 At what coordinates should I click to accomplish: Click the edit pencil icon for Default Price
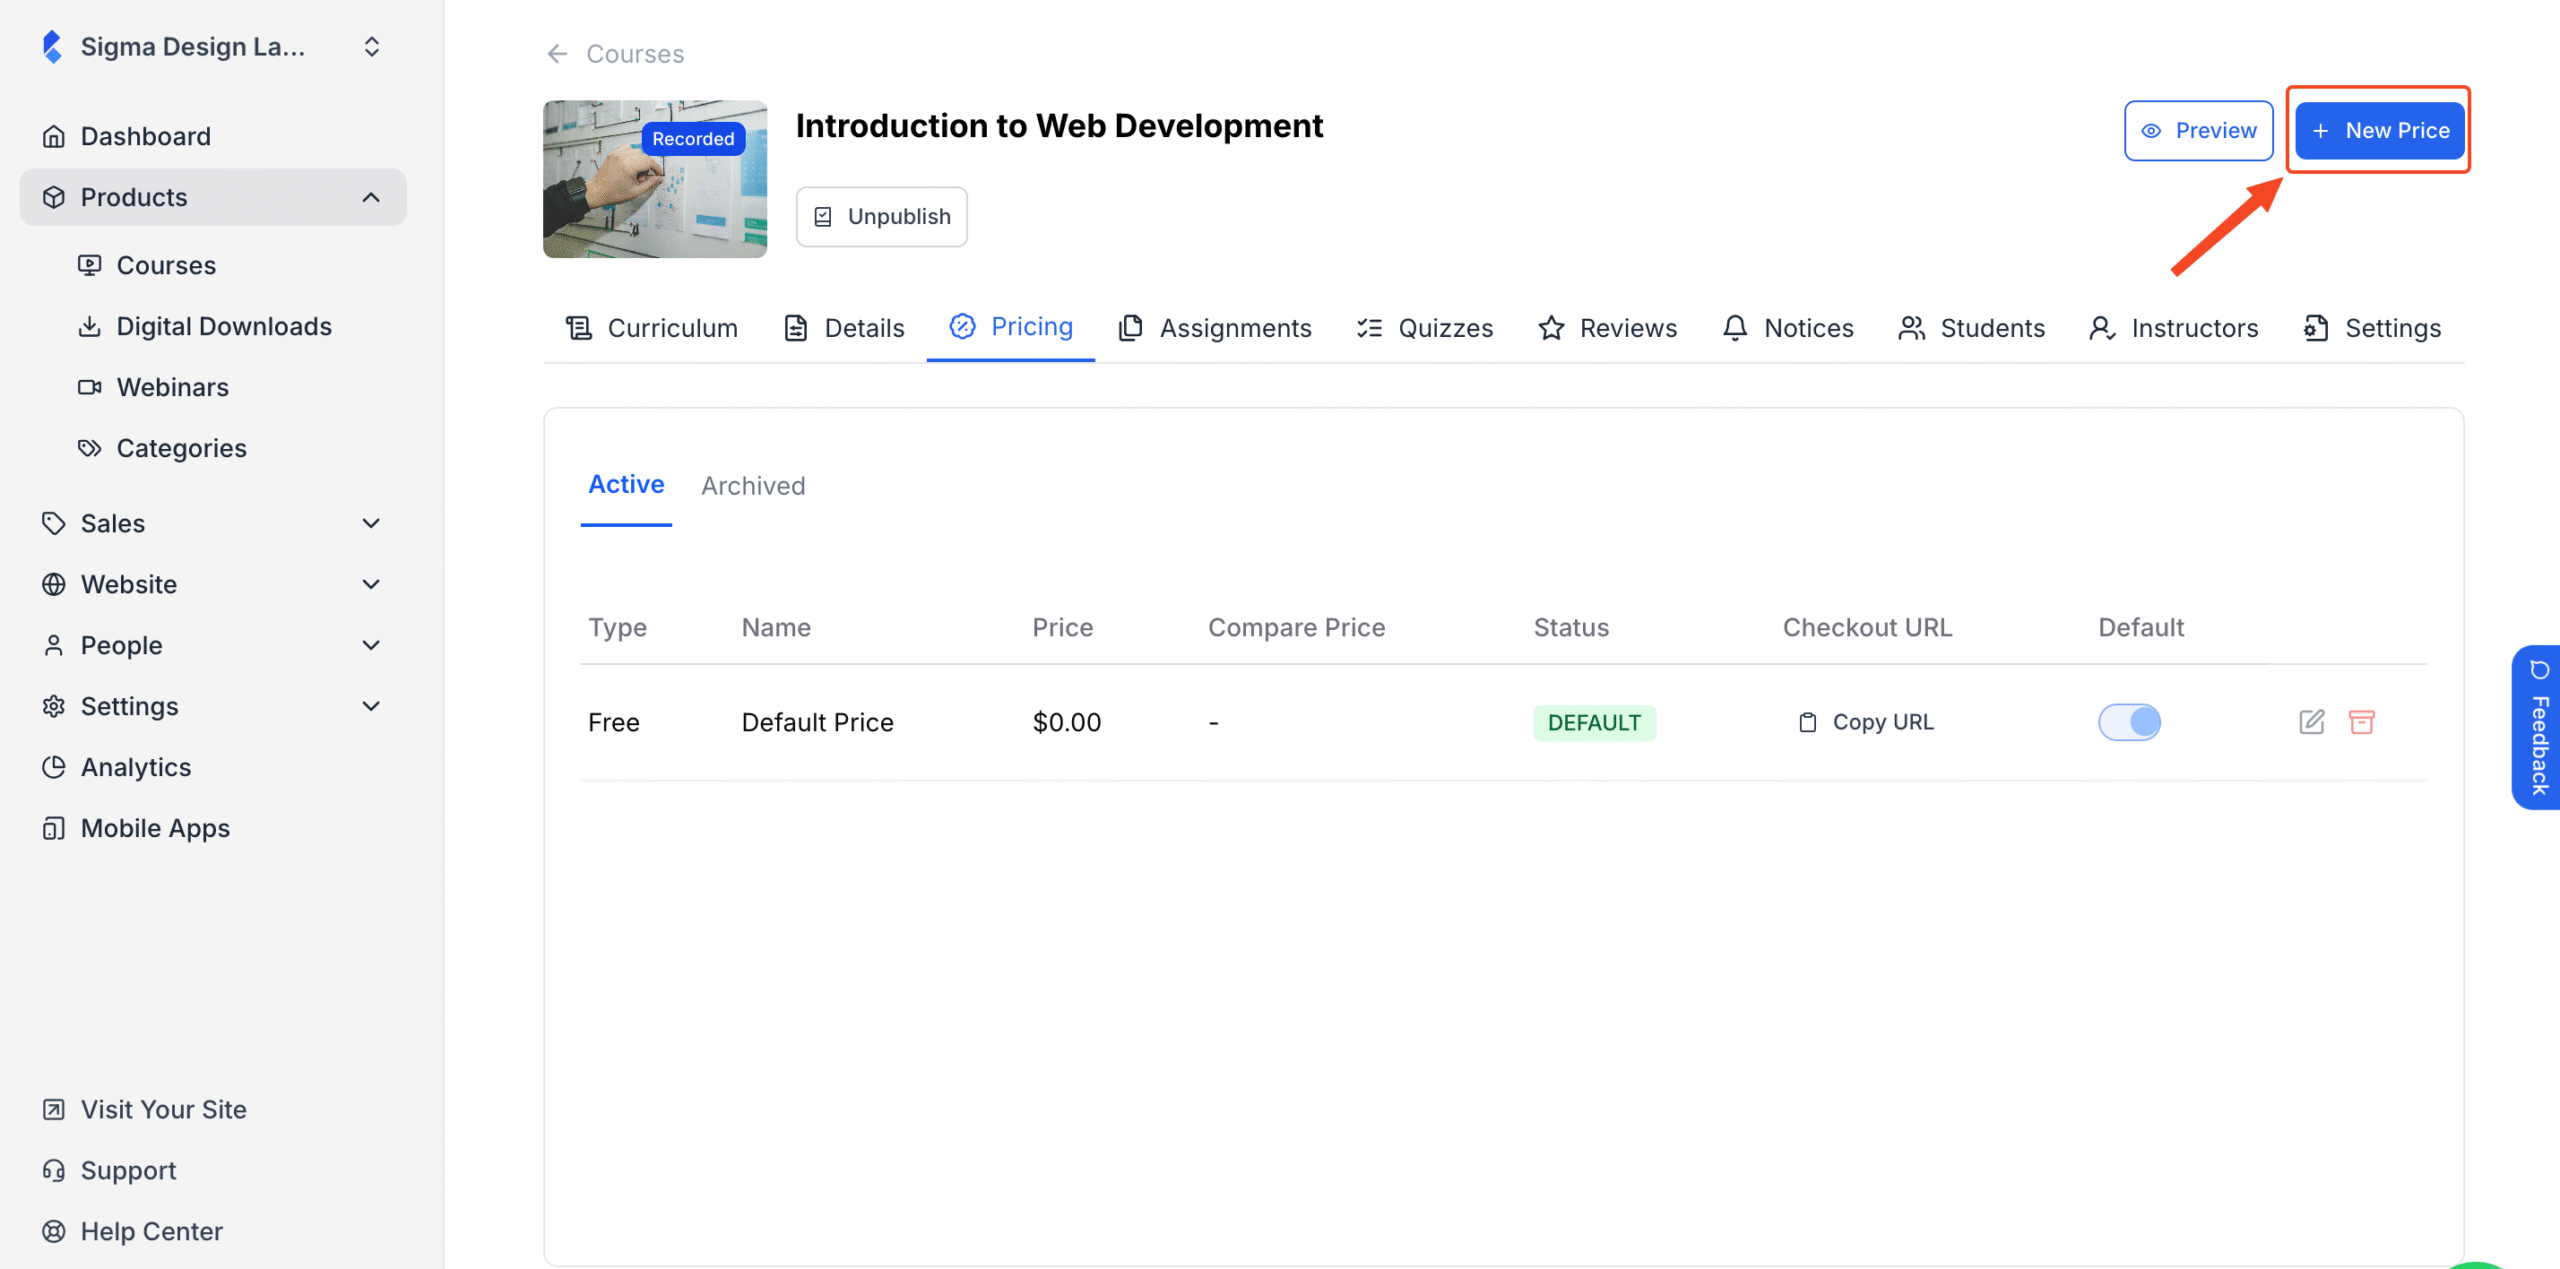(2311, 722)
